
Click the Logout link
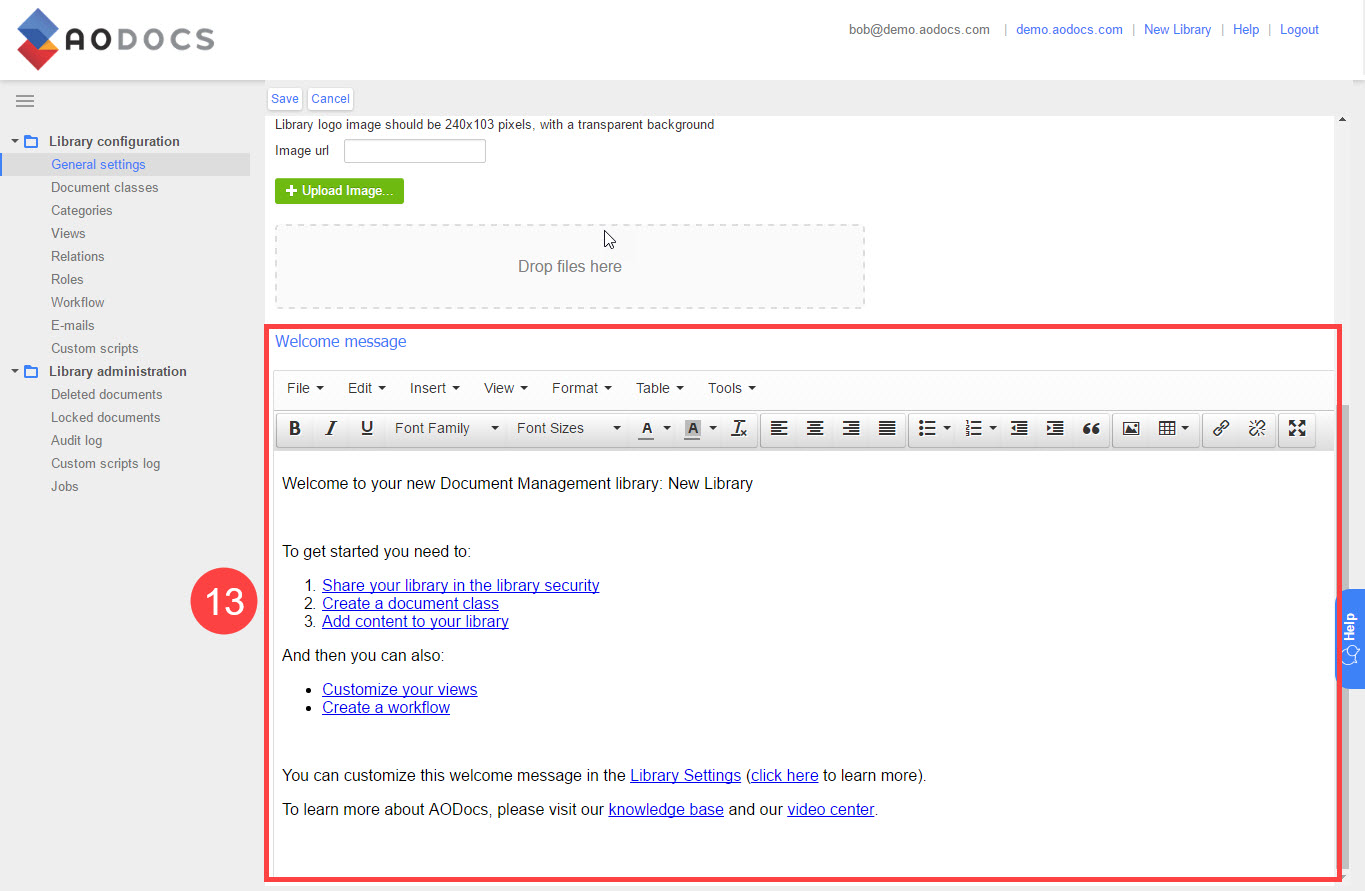click(x=1299, y=30)
